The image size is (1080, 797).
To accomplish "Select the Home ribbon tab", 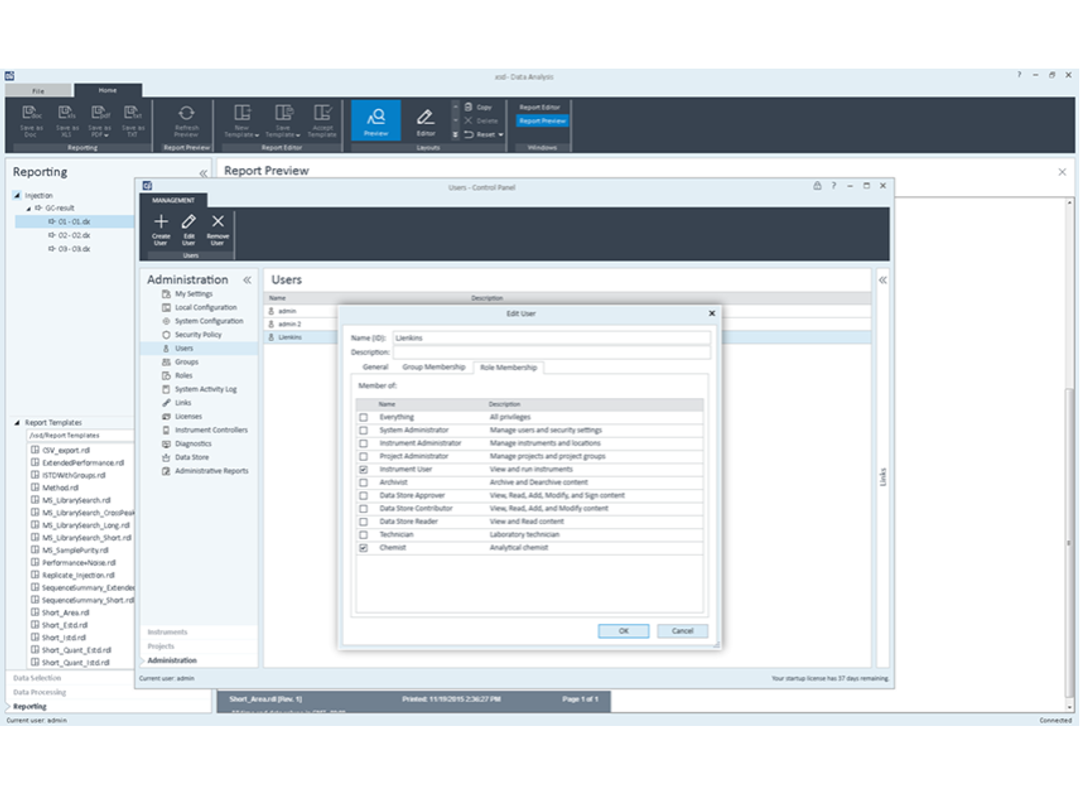I will 107,90.
